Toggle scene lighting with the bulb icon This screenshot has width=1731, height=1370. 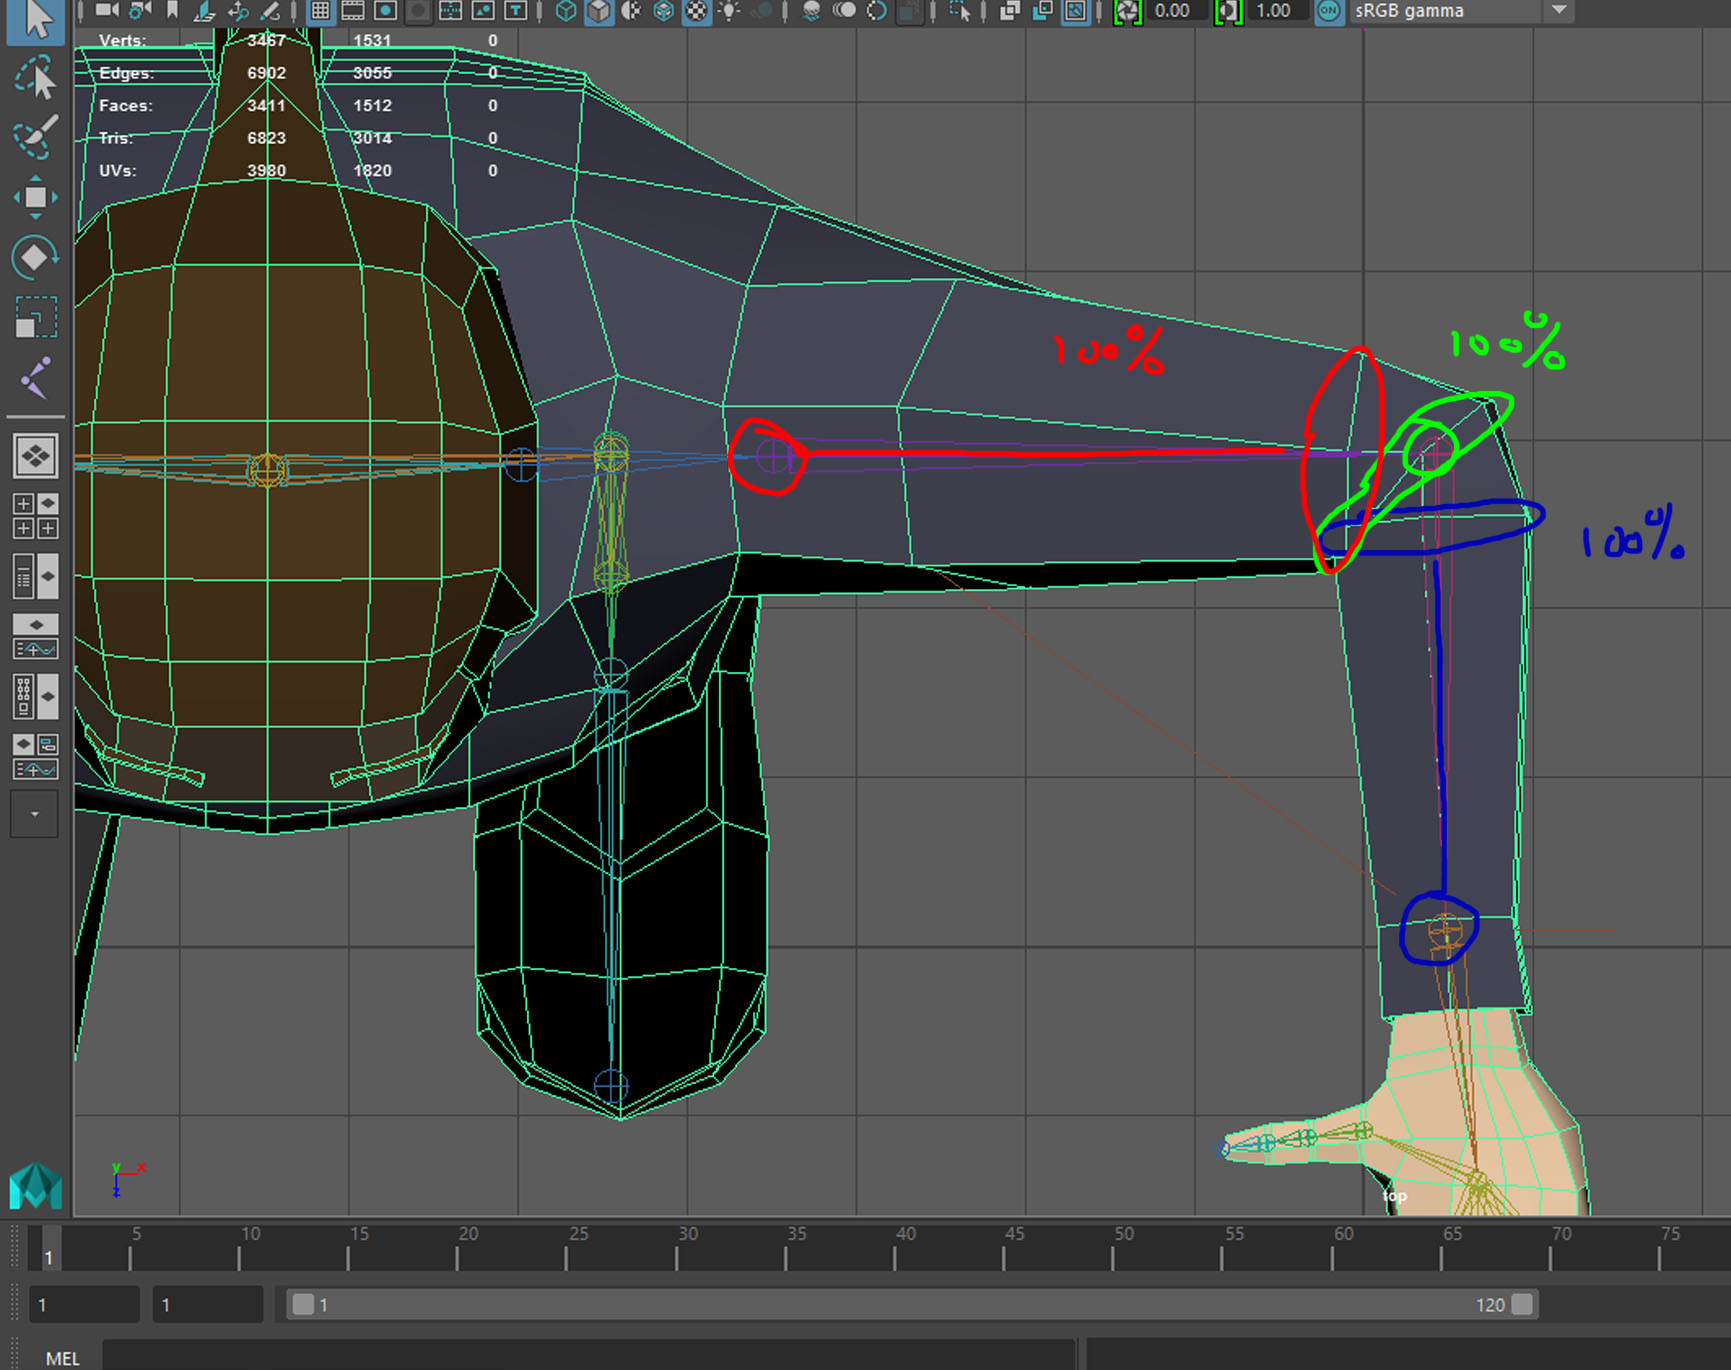pos(731,13)
